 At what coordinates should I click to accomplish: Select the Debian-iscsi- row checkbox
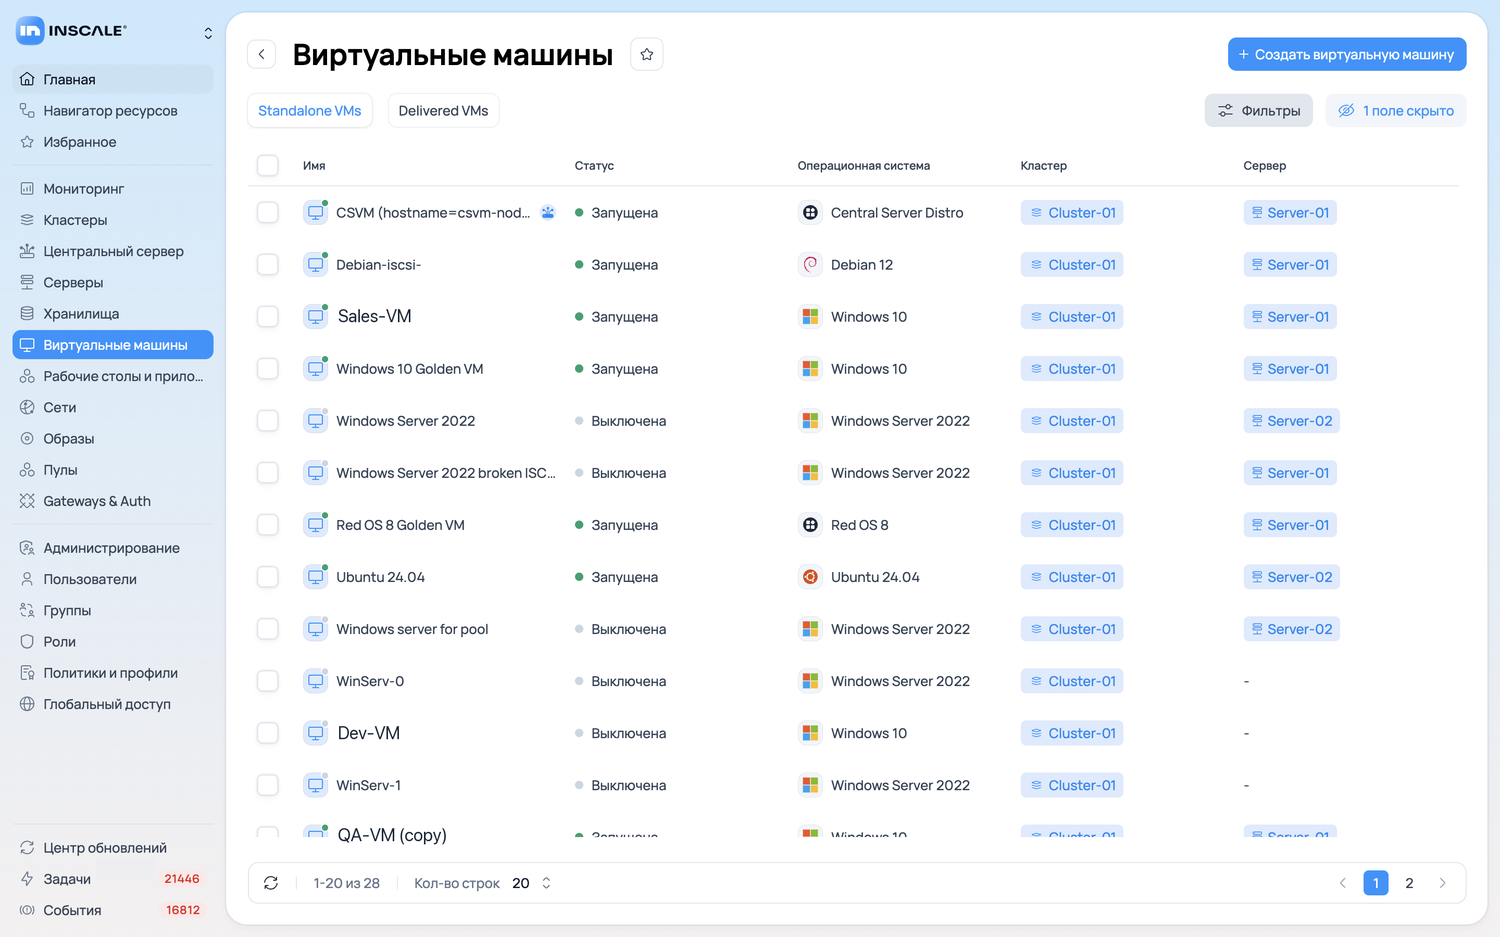click(268, 265)
